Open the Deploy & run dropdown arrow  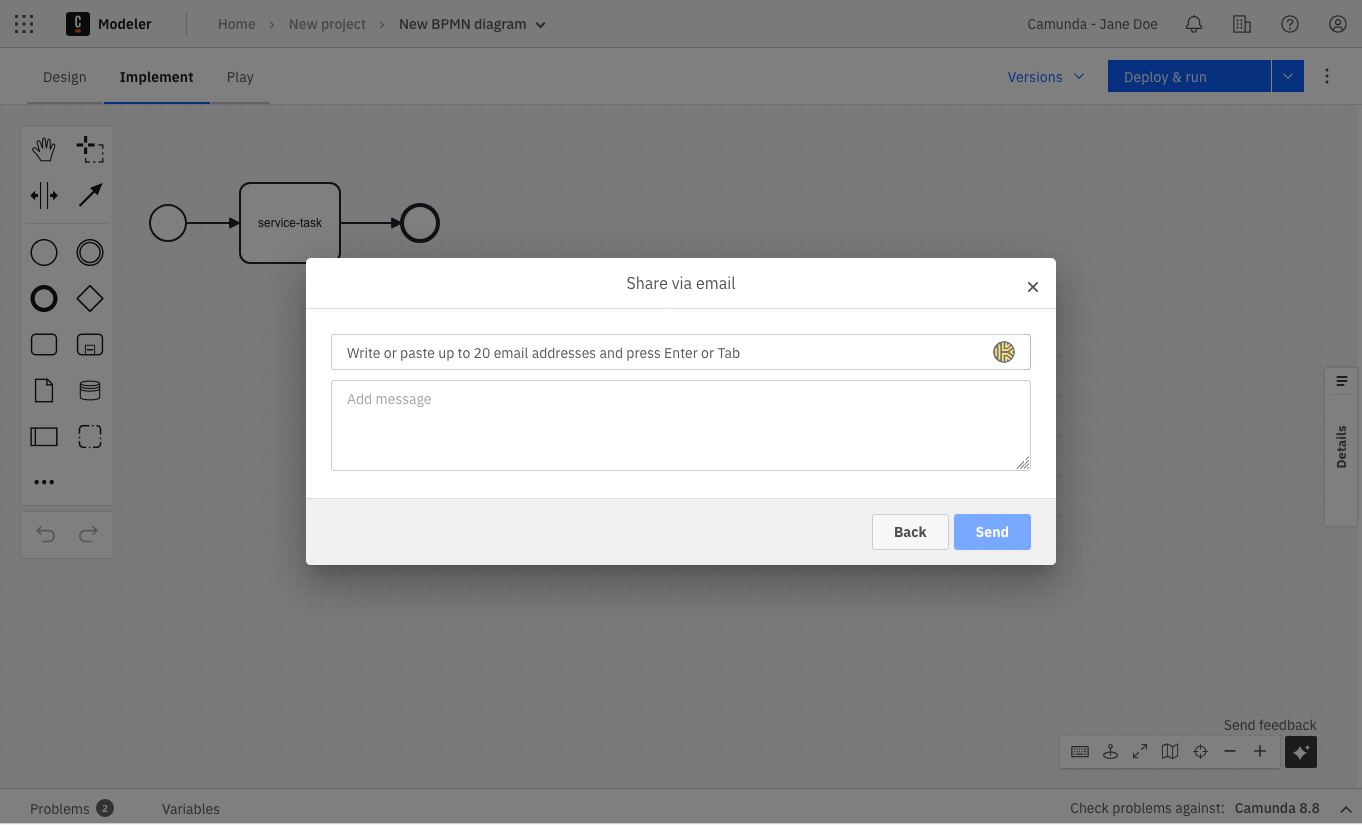click(1288, 77)
